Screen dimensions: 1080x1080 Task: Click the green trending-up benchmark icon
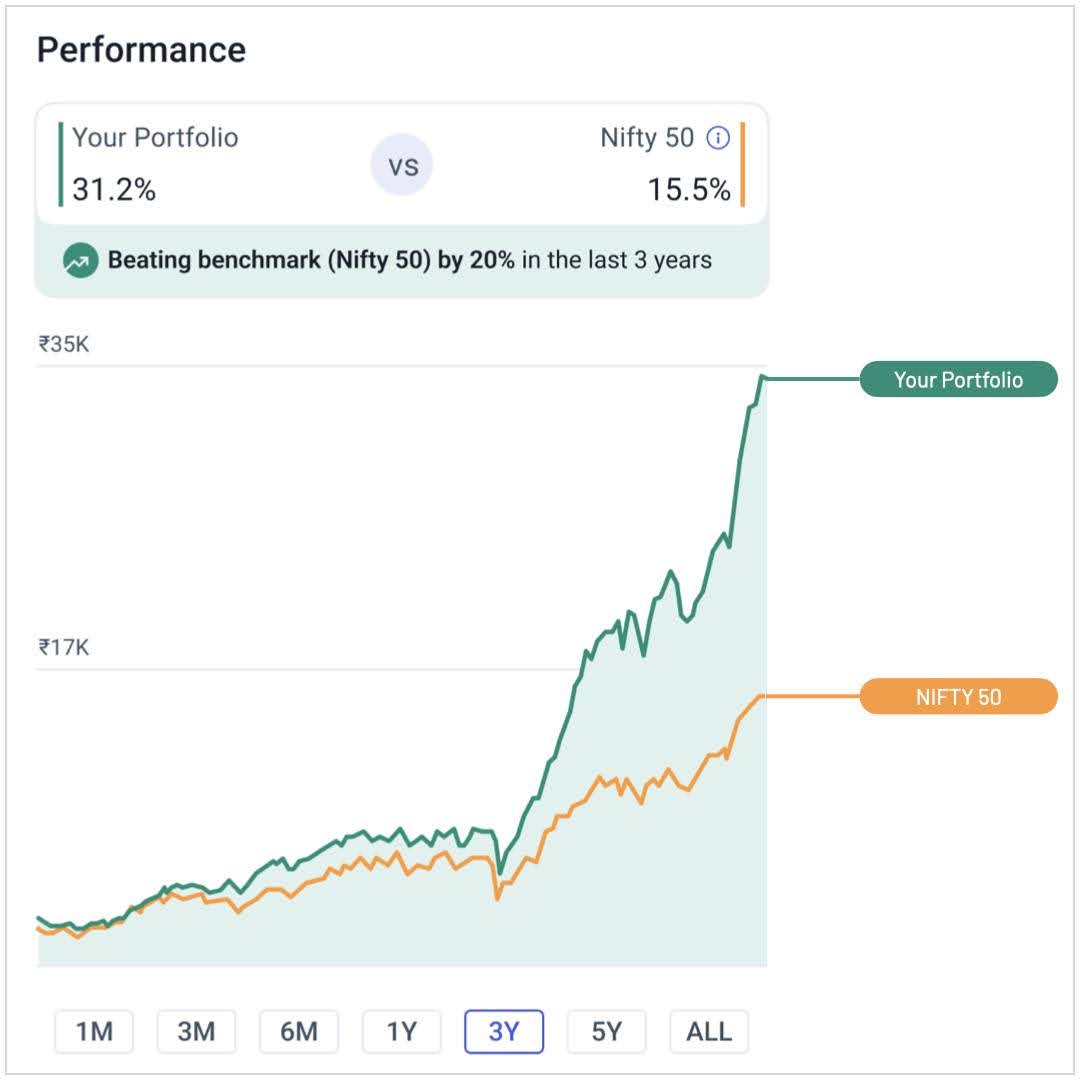point(81,261)
